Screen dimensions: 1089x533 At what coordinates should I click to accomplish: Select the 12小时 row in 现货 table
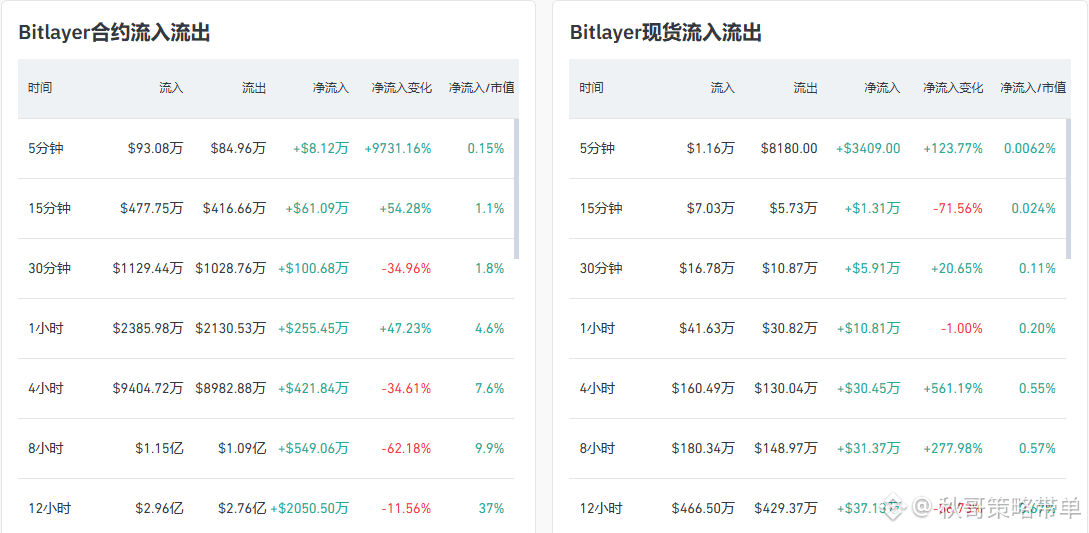click(x=817, y=506)
